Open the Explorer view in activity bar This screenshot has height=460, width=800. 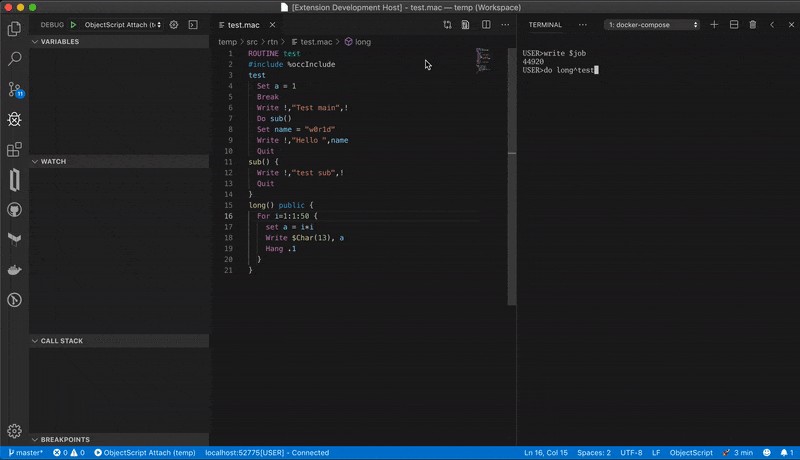click(x=14, y=29)
